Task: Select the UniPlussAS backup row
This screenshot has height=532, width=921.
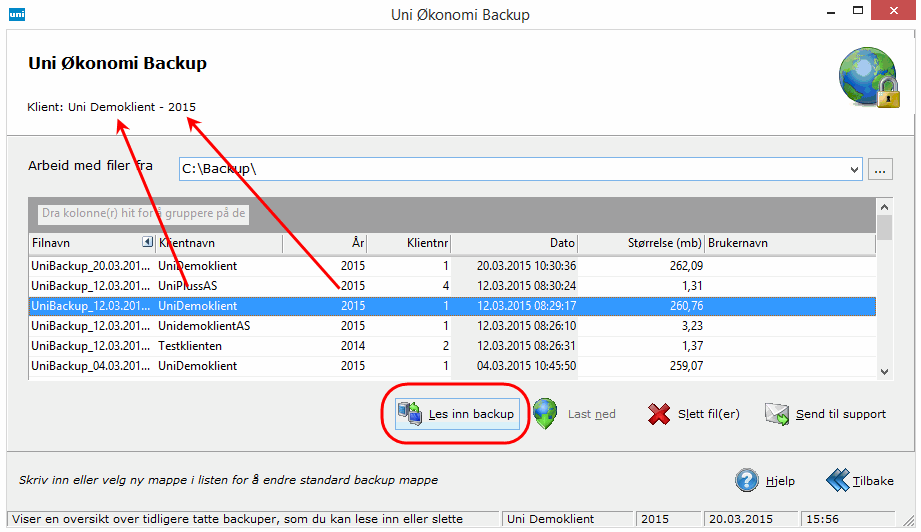Action: [300, 286]
